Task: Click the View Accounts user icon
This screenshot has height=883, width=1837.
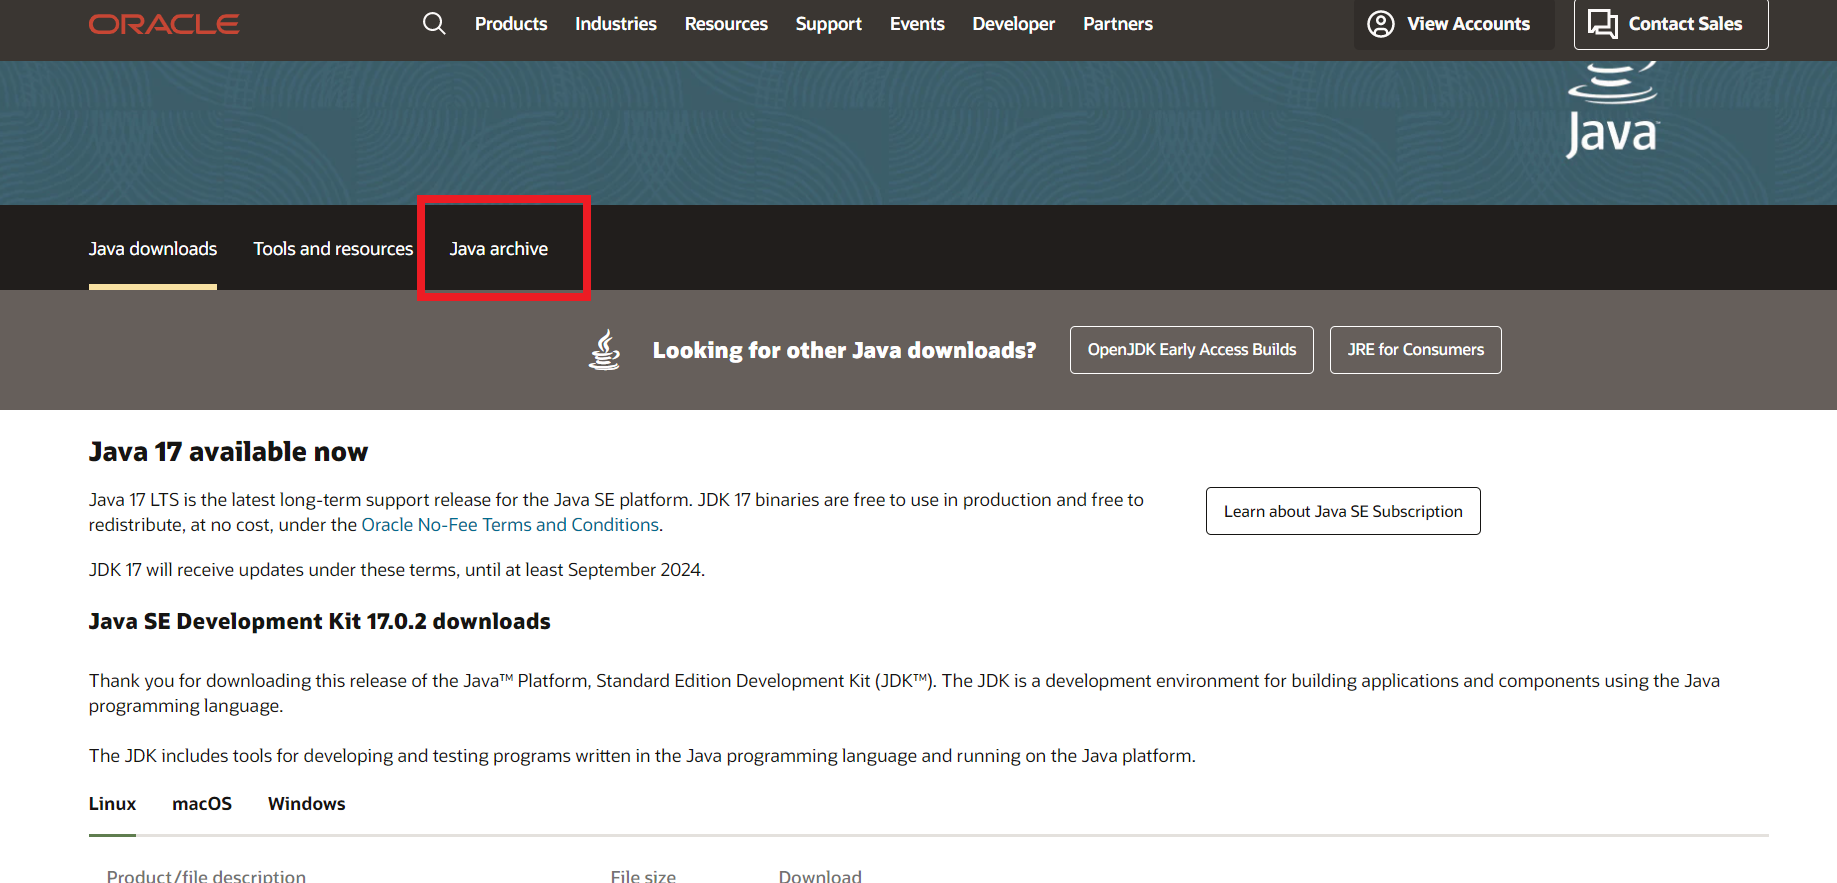Action: pos(1381,24)
